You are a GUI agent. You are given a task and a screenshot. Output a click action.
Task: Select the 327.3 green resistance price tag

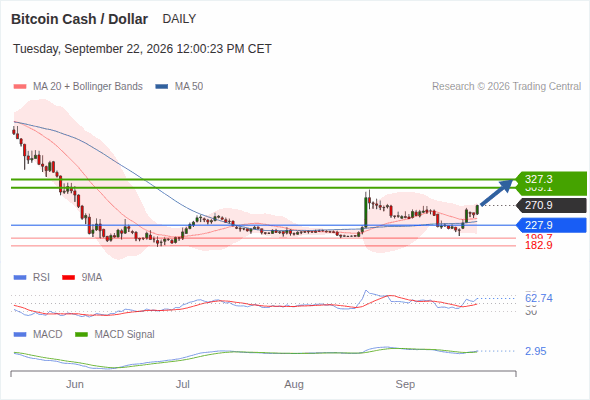click(551, 179)
